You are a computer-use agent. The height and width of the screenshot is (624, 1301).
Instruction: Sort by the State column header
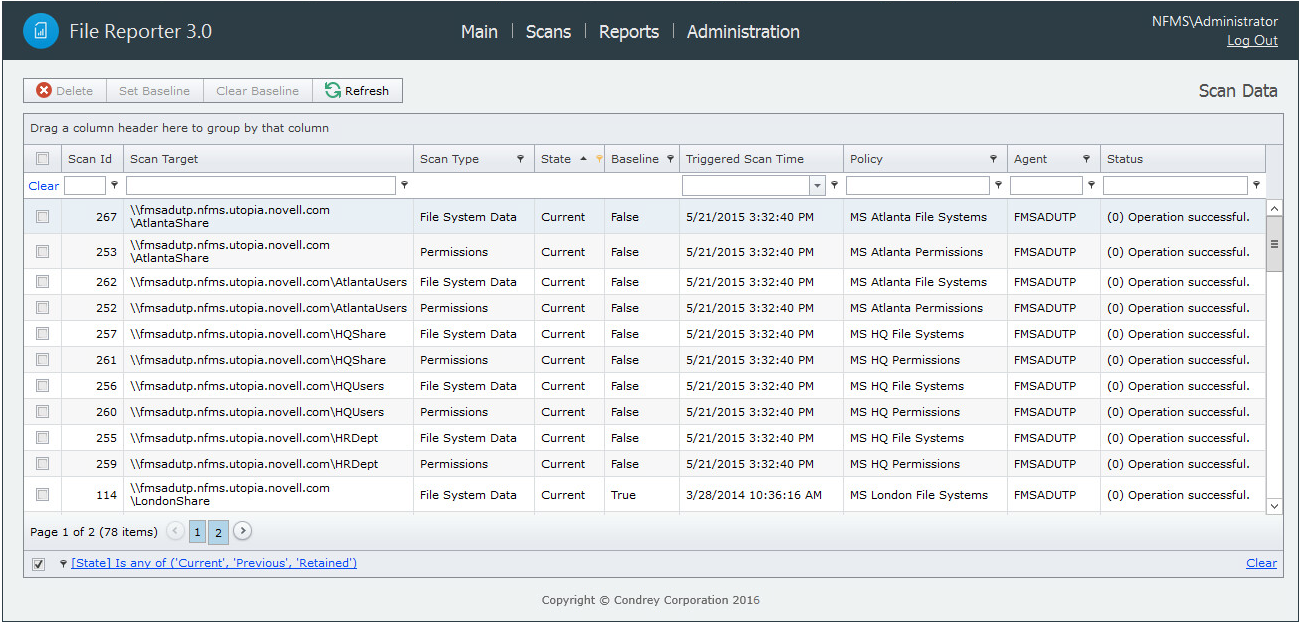pyautogui.click(x=556, y=159)
